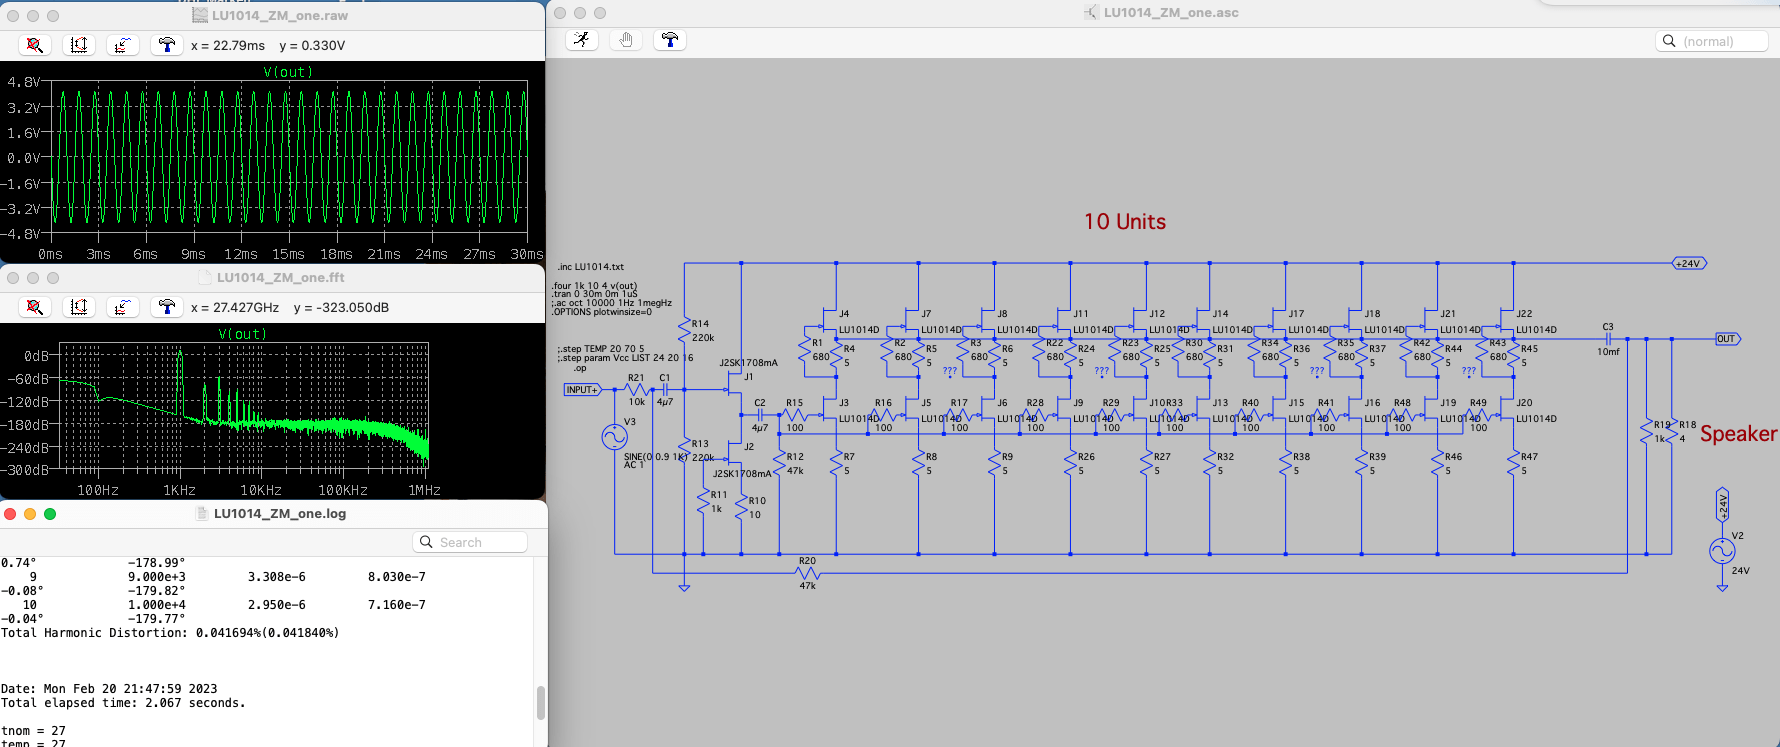The height and width of the screenshot is (747, 1780).
Task: Click the R21 10k input resistor label
Action: 636,390
